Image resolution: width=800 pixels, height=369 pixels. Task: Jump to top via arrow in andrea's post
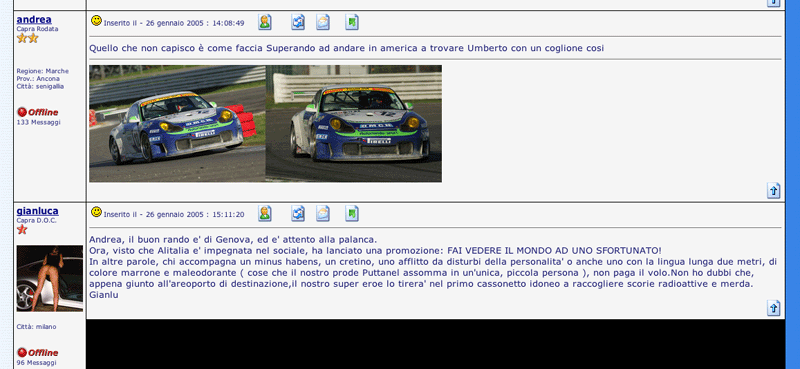[x=773, y=190]
